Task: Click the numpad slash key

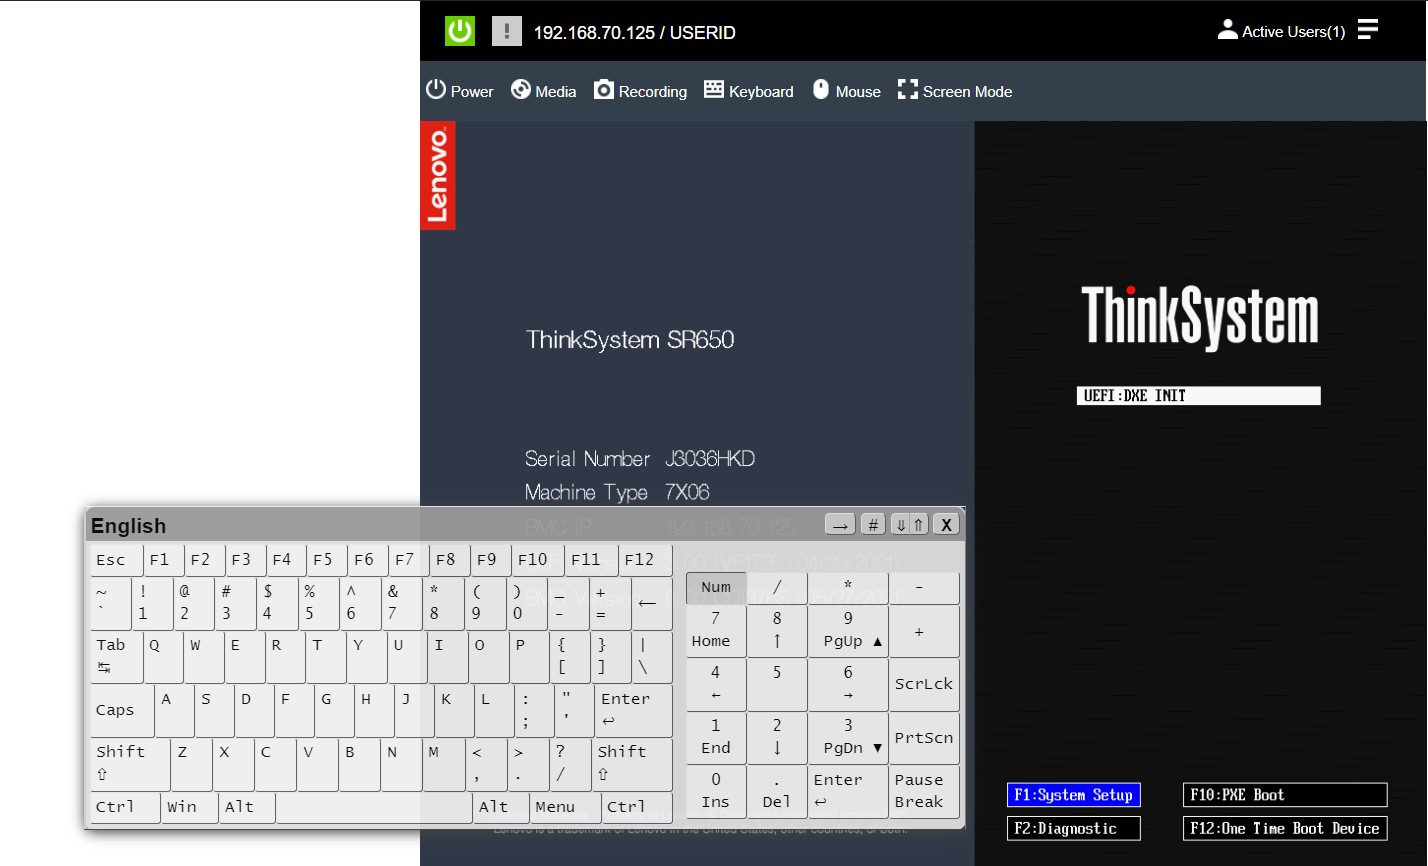Action: [777, 588]
